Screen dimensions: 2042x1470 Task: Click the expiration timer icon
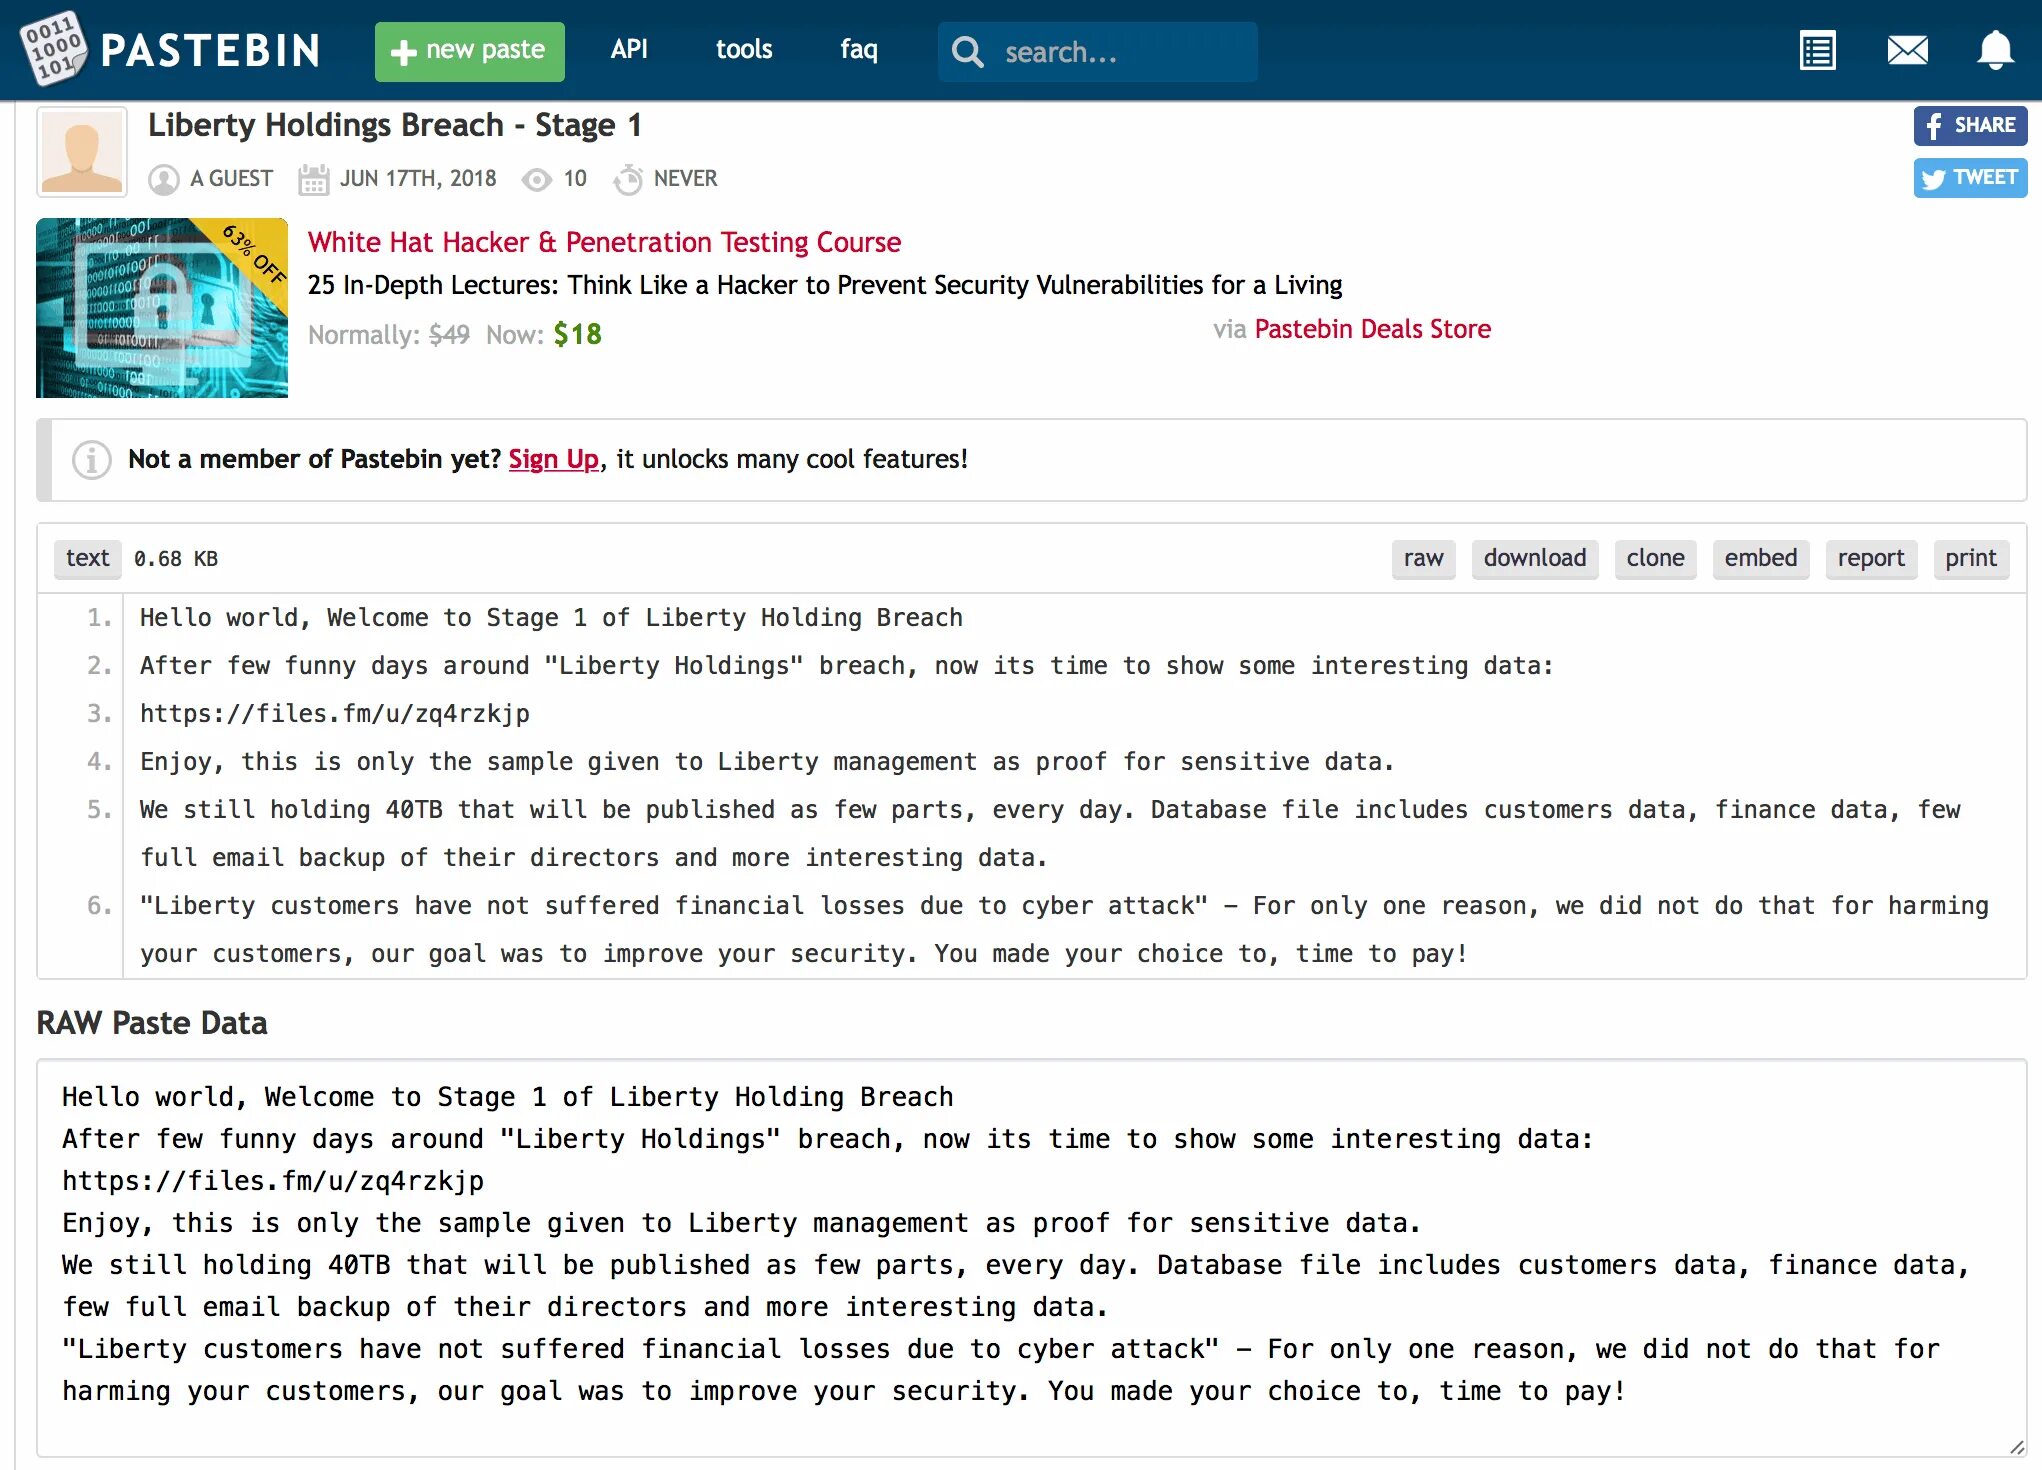(628, 179)
